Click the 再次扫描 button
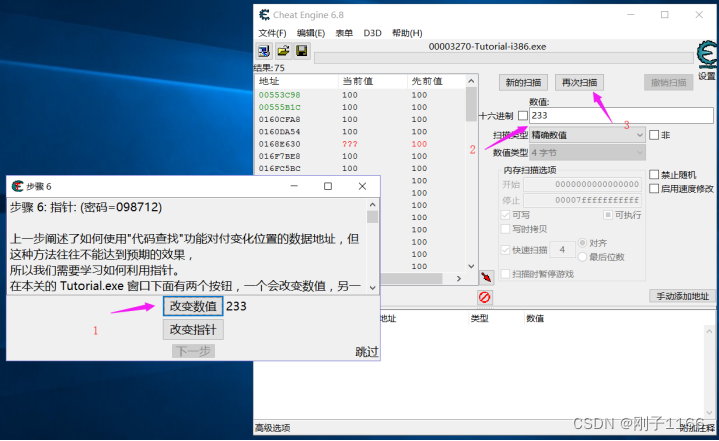719x441 pixels. click(x=580, y=83)
